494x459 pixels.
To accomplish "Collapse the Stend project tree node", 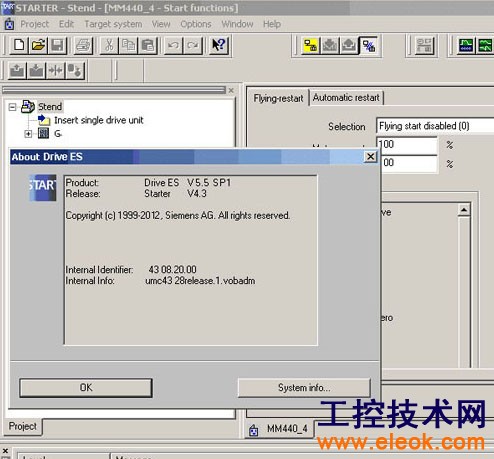I will tap(12, 107).
